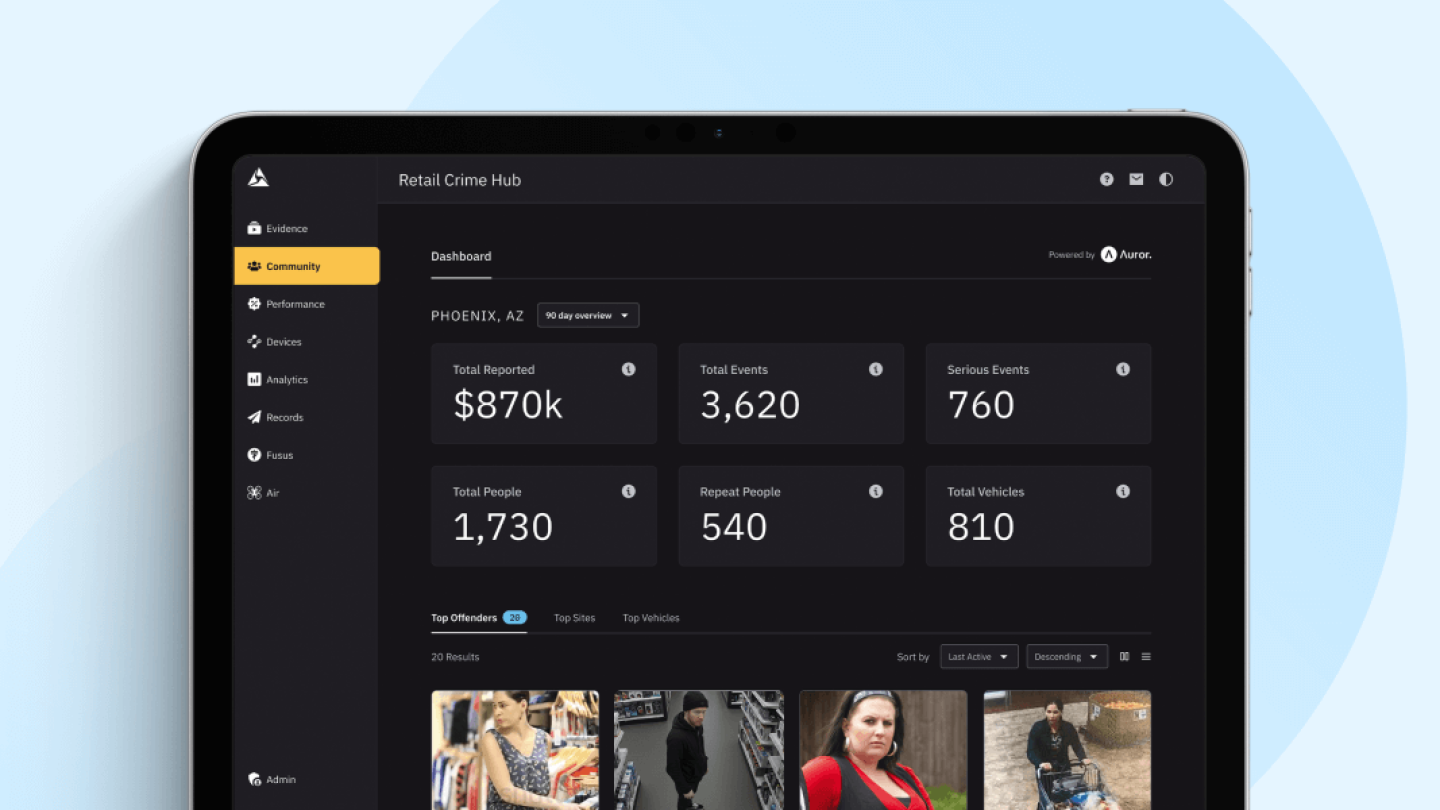The height and width of the screenshot is (810, 1440).
Task: Change the Descending order dropdown
Action: [1066, 657]
